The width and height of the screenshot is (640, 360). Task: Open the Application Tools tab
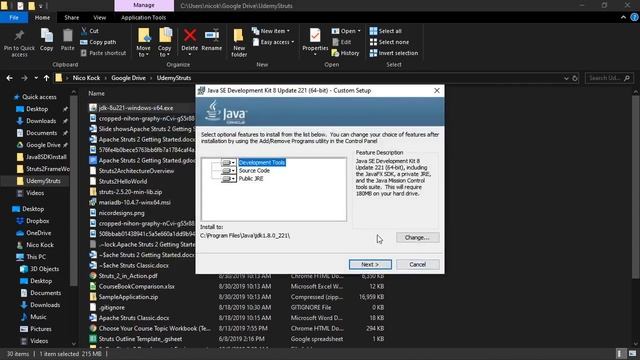[144, 18]
